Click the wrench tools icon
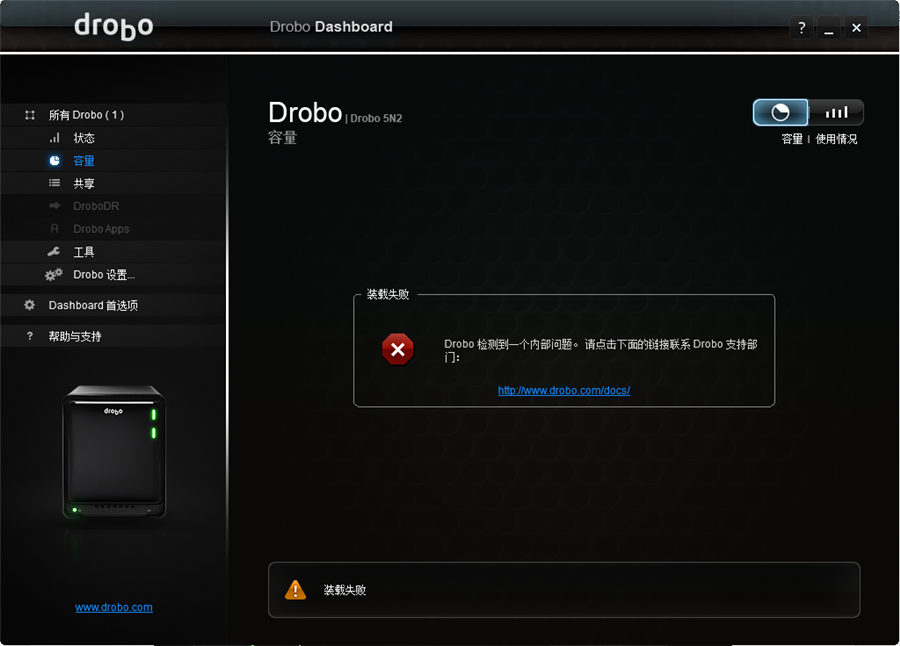The image size is (900, 646). click(x=54, y=252)
